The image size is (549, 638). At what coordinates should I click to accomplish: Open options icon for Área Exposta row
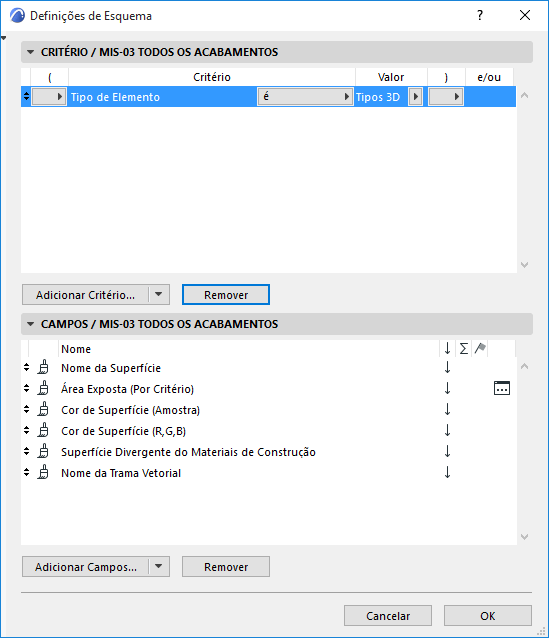(x=501, y=388)
